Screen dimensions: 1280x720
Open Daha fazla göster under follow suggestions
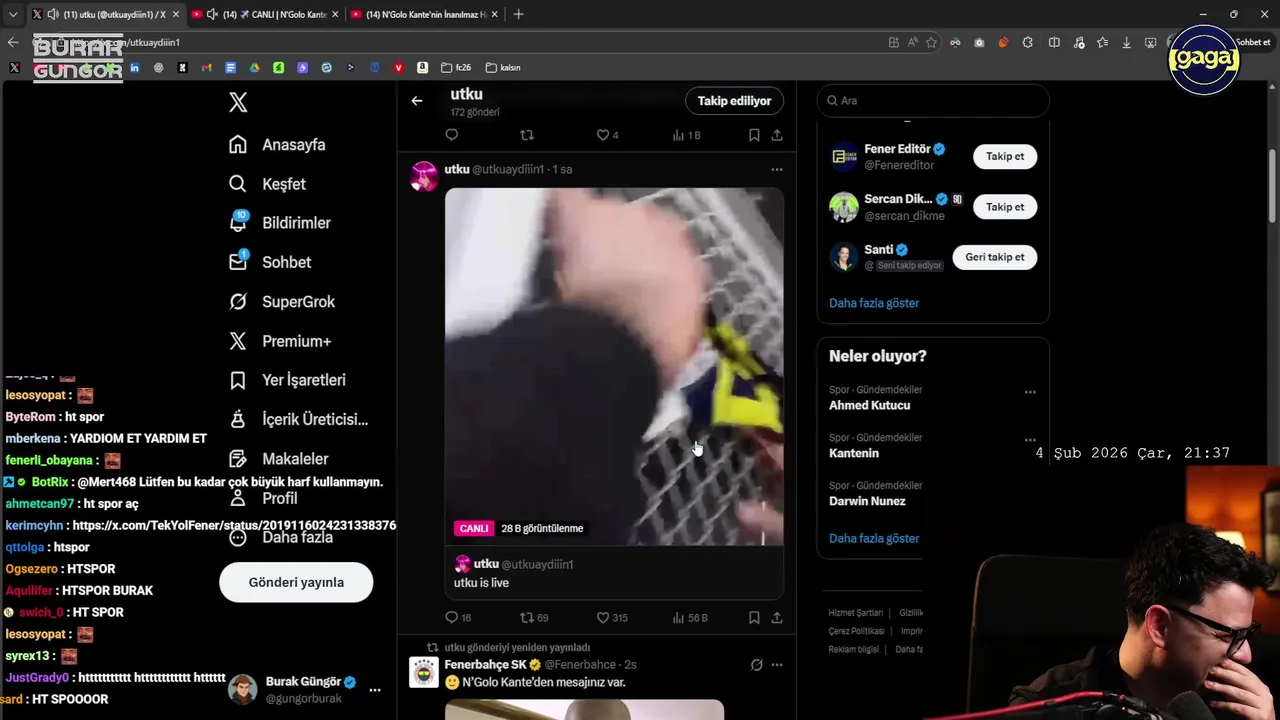point(874,303)
